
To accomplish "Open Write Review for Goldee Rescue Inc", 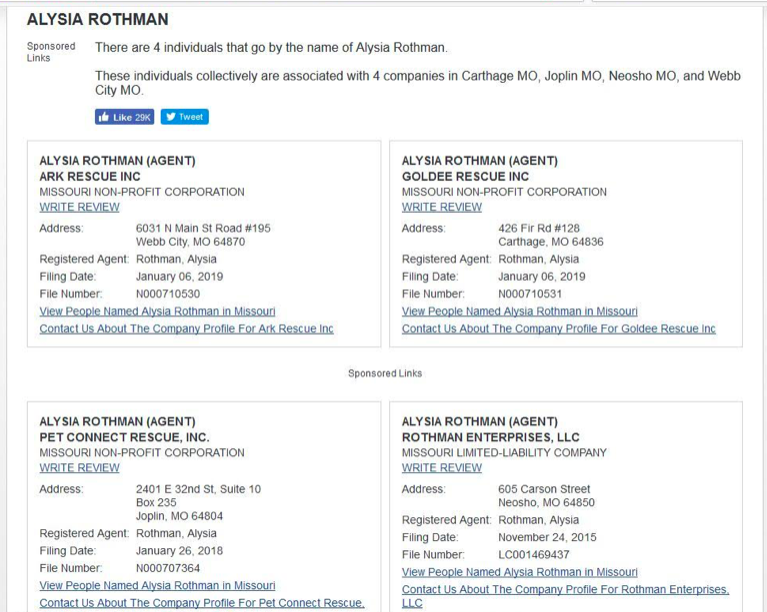I will (441, 207).
